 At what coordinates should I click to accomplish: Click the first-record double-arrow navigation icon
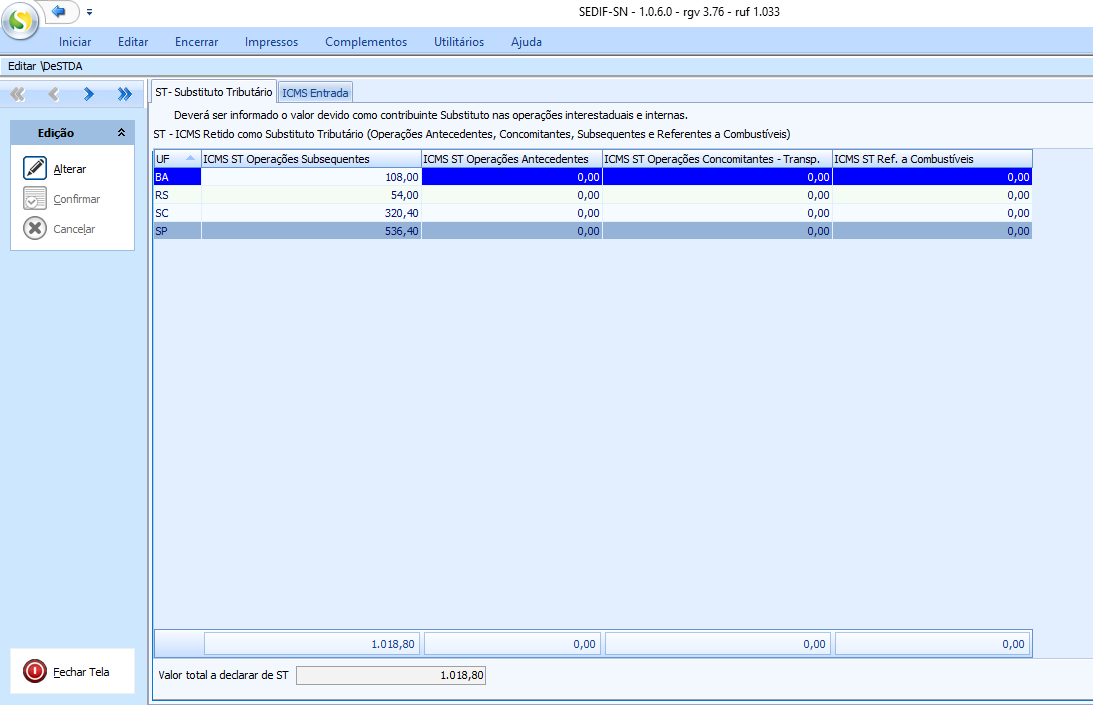pyautogui.click(x=16, y=94)
